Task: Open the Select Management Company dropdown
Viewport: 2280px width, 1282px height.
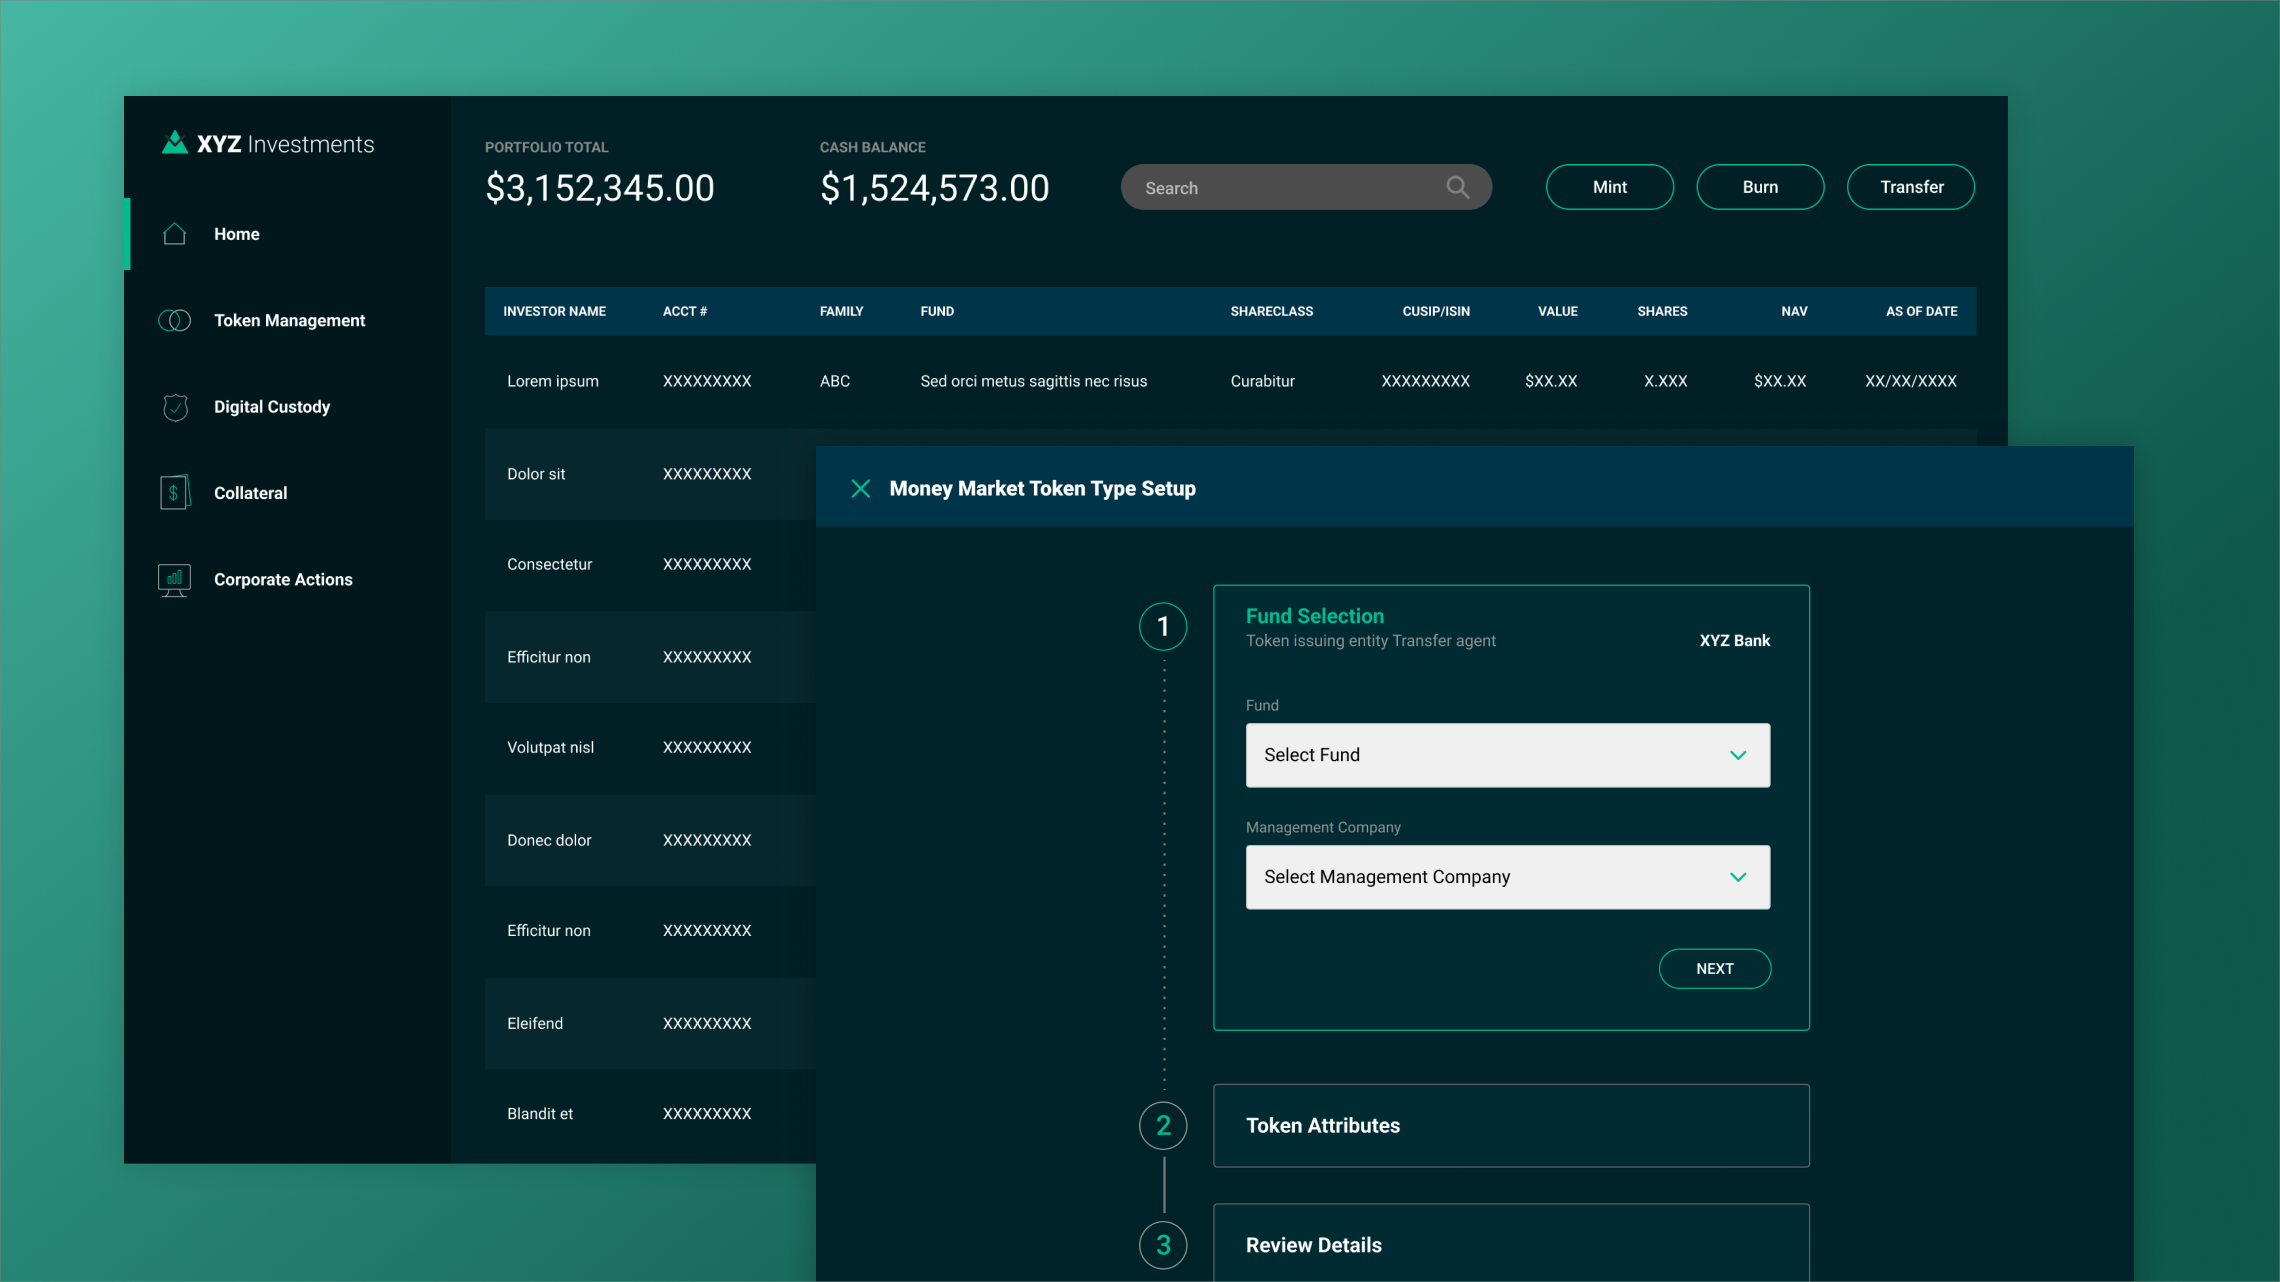Action: 1507,877
